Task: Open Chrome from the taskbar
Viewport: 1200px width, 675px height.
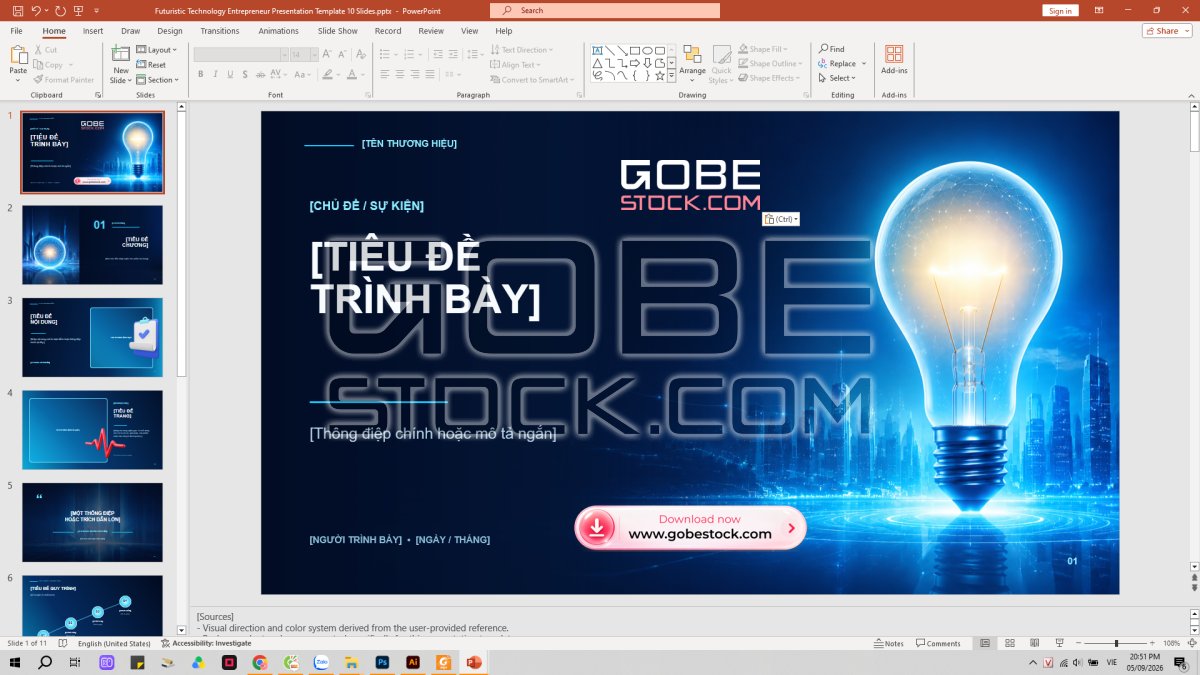Action: click(x=260, y=662)
